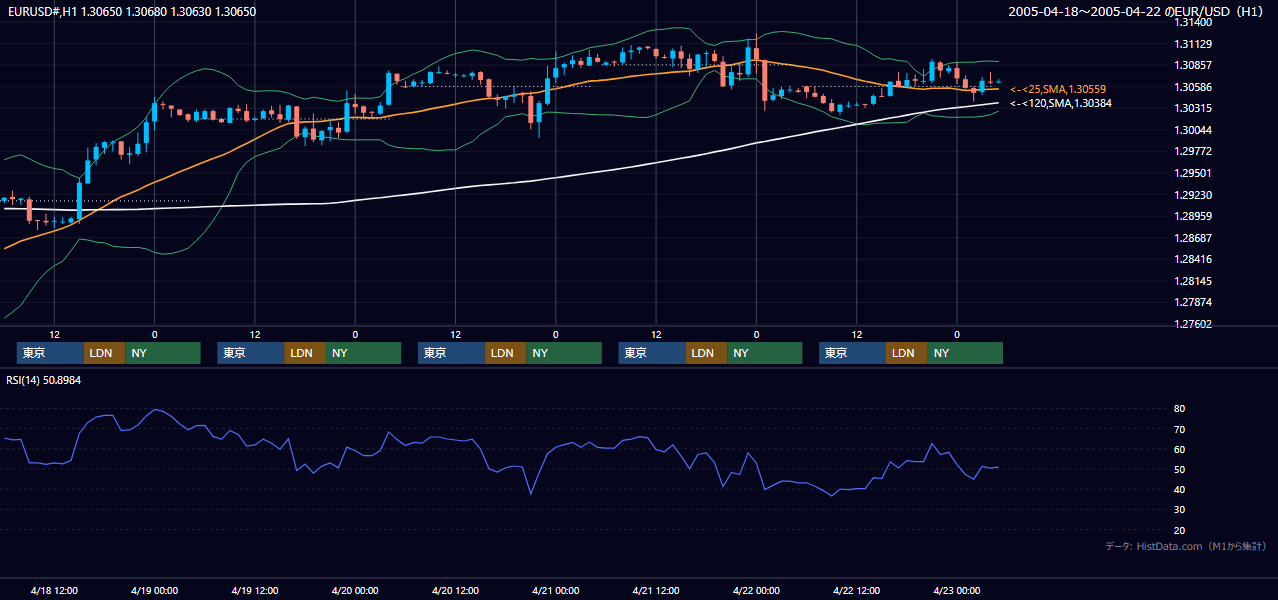Select the 4/19 00:00 time axis label
The height and width of the screenshot is (600, 1278).
click(154, 590)
